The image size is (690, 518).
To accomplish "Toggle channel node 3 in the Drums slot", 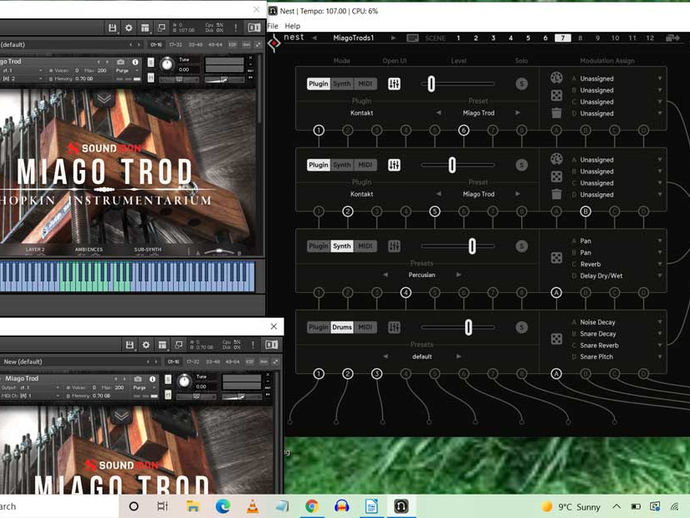I will point(377,374).
